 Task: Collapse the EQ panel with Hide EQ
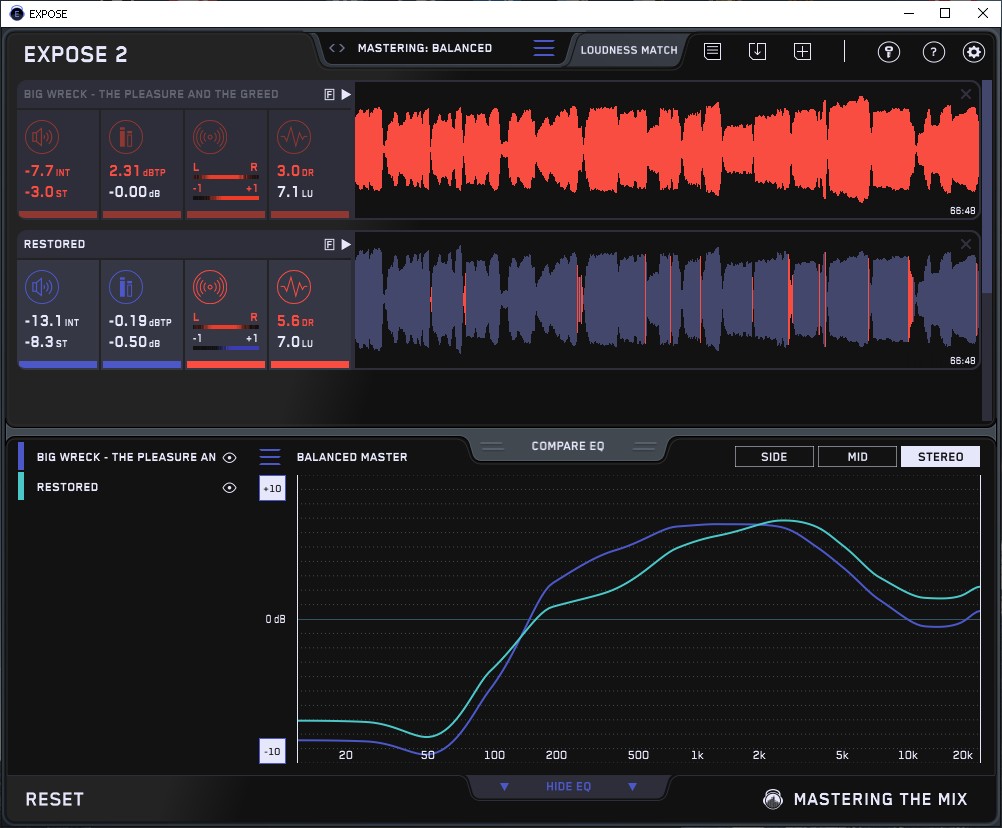568,787
